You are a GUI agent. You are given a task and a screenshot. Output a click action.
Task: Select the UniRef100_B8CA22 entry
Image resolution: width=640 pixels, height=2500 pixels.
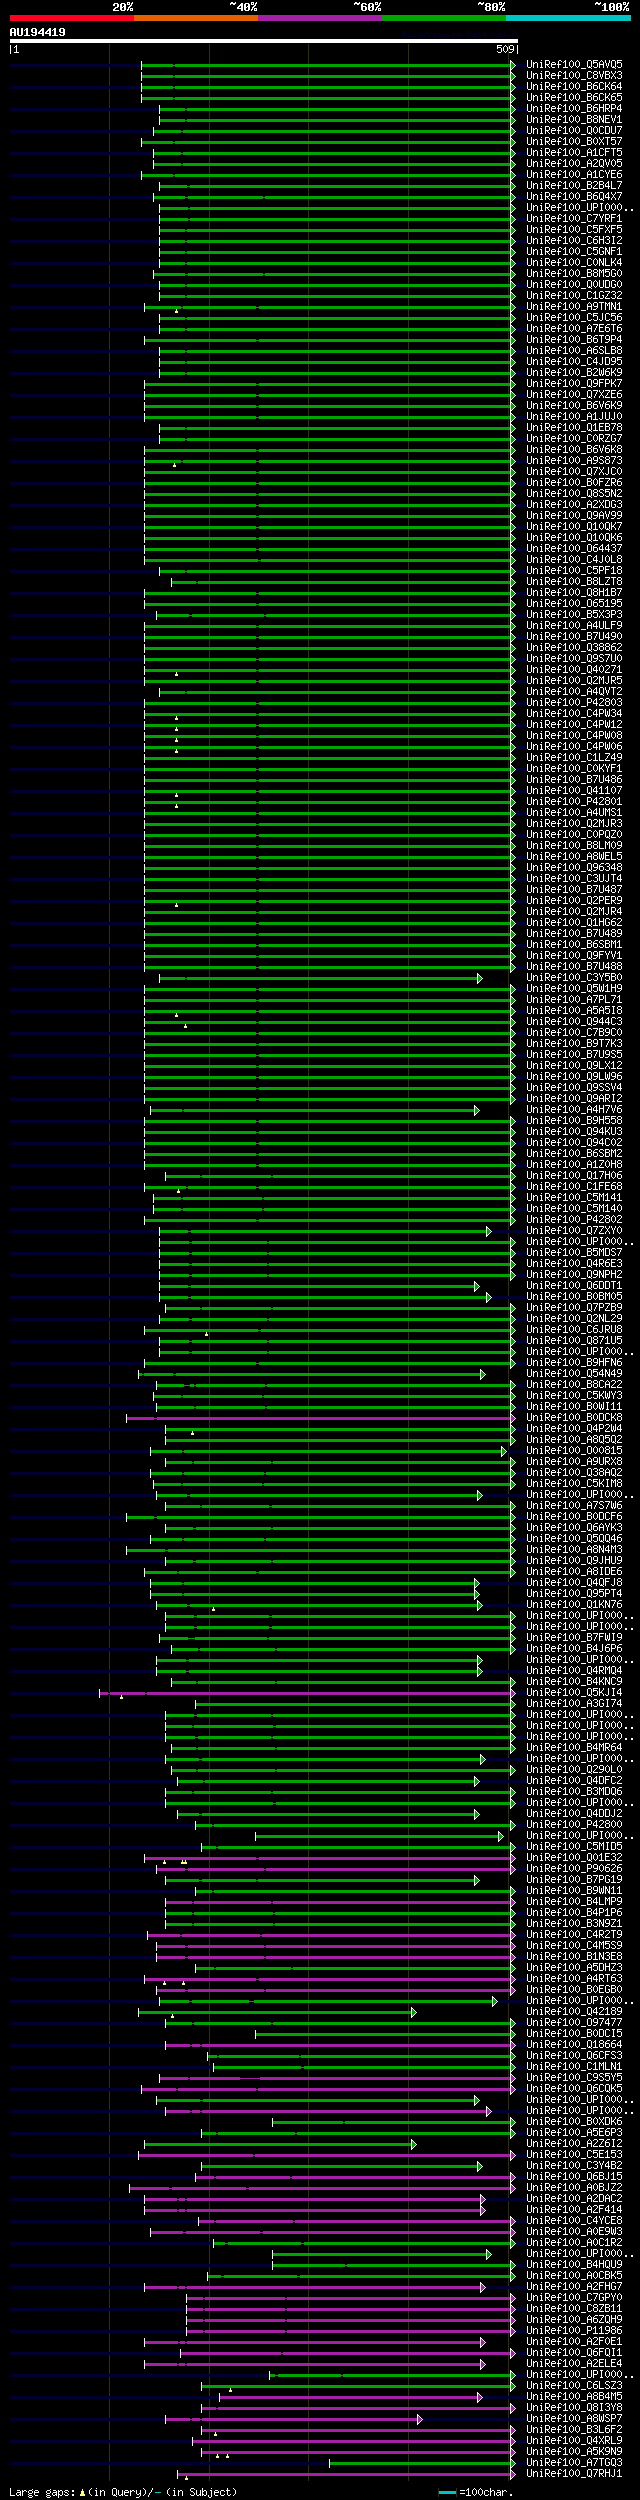pyautogui.click(x=574, y=1384)
